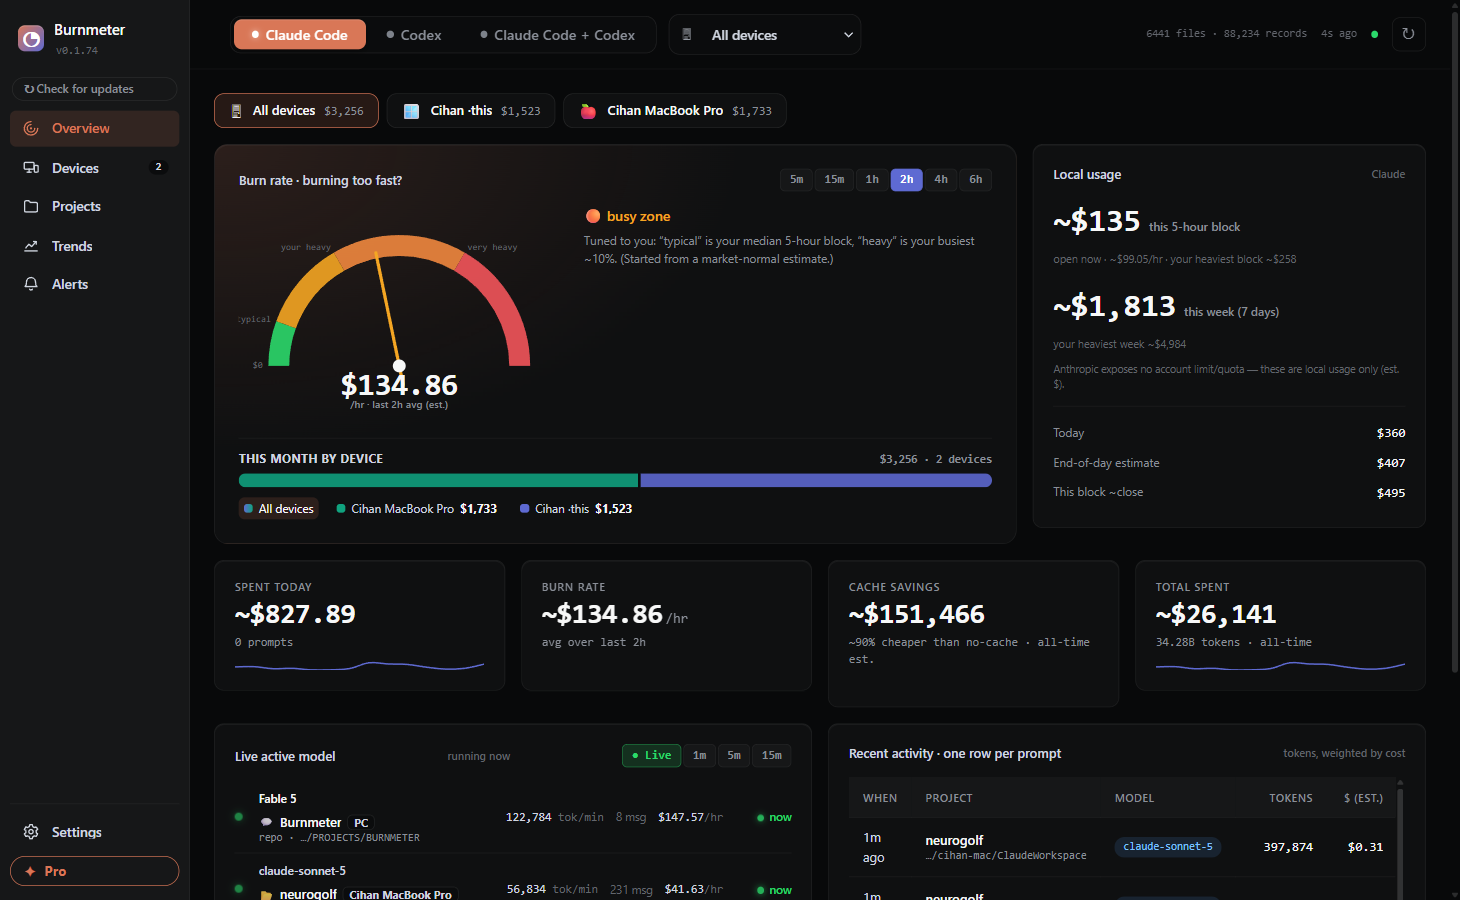Select the Codex source toggle
Screen dimensions: 1460x900
click(x=414, y=34)
